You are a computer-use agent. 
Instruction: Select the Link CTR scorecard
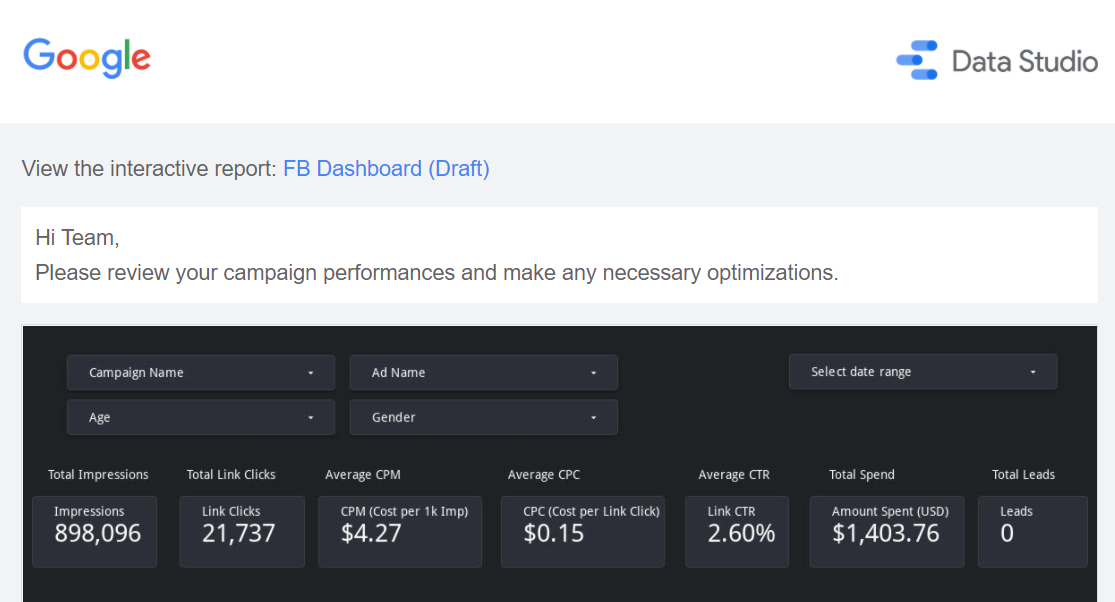coord(737,531)
